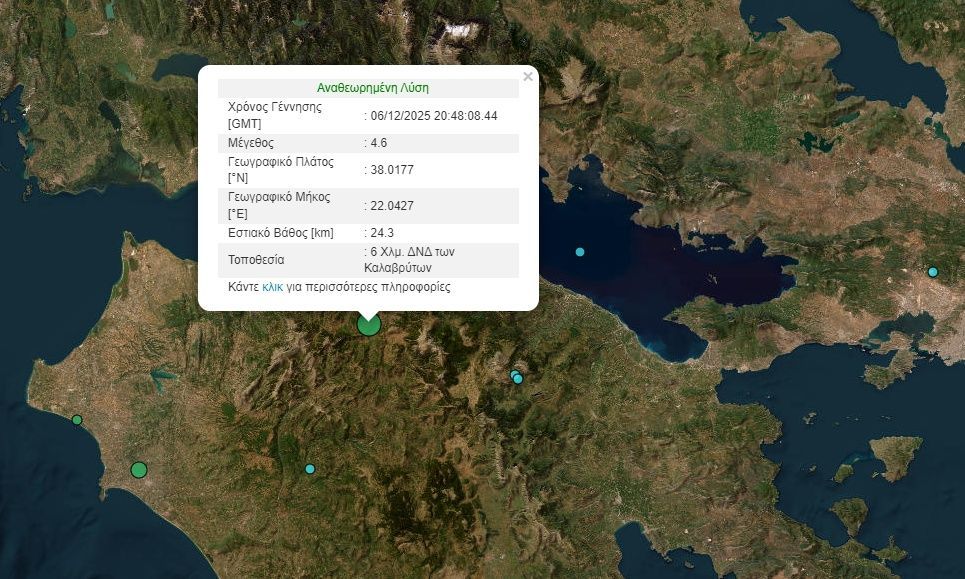The image size is (965, 579).
Task: Select the small green marker on west coast
Action: 77,420
